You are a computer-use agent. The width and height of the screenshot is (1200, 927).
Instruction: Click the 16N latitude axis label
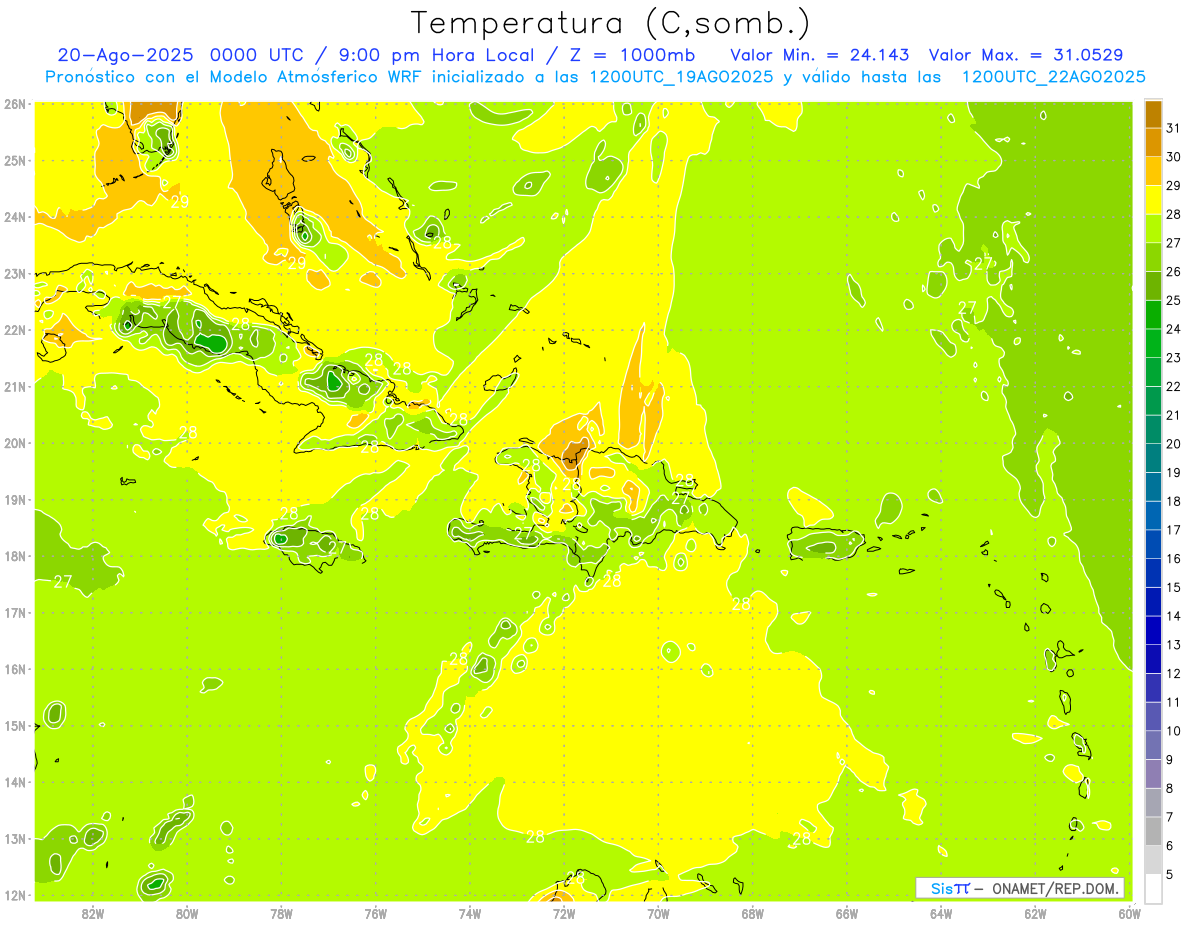14,669
